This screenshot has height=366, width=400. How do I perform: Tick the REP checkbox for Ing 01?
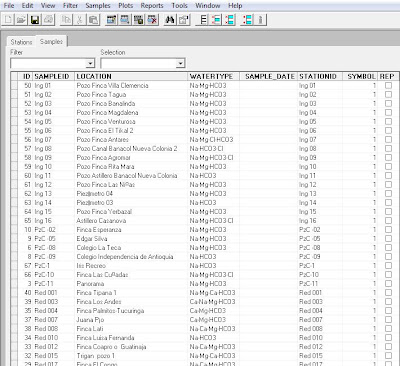tap(388, 86)
